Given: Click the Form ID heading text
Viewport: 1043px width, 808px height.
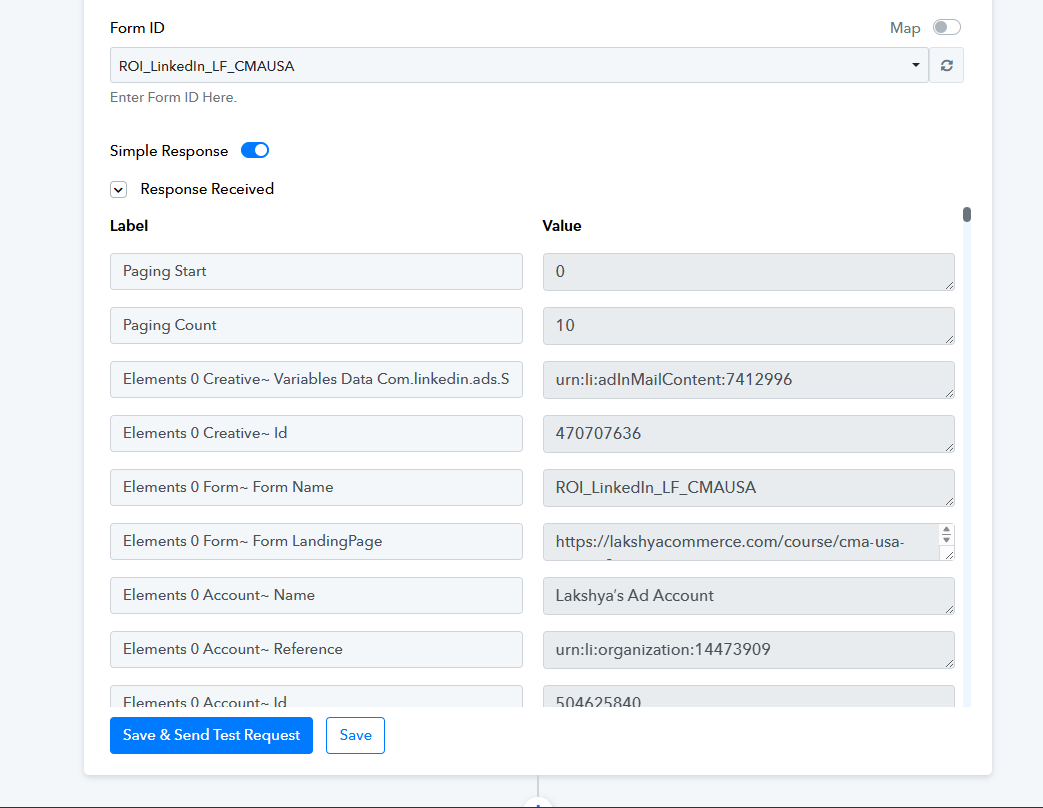Looking at the screenshot, I should tap(137, 28).
